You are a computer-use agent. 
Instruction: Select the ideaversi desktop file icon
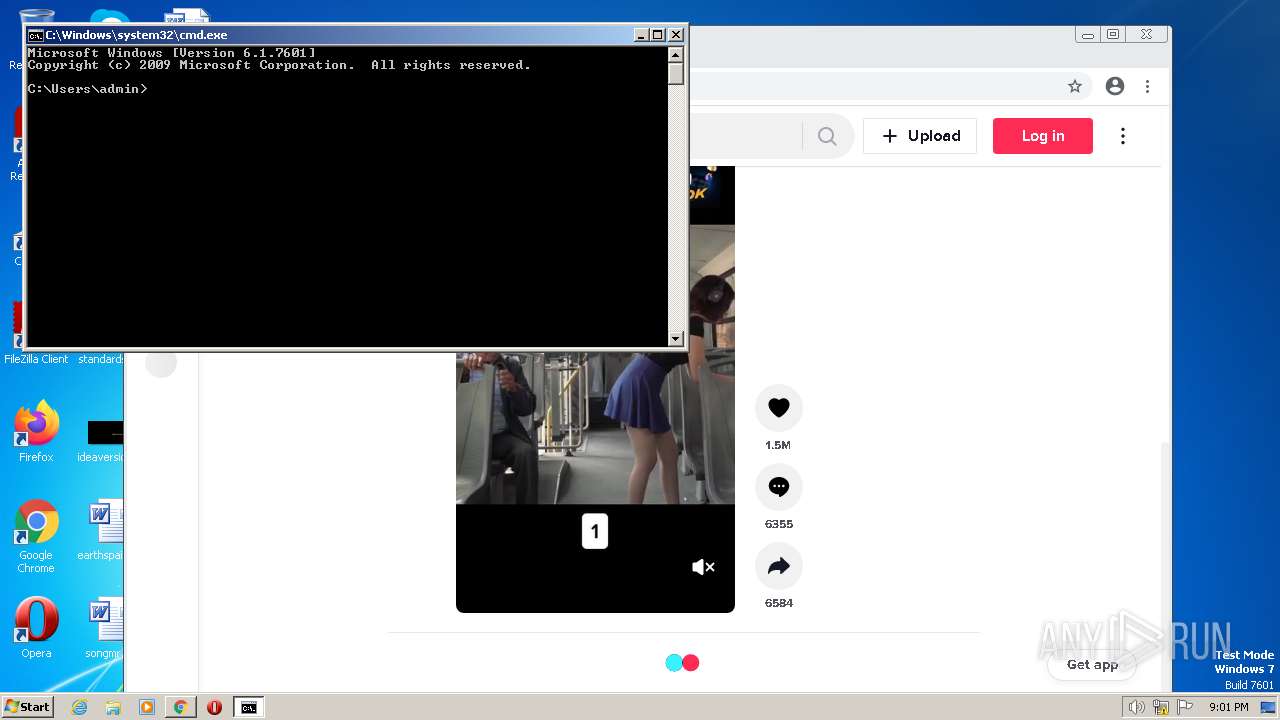(x=102, y=441)
